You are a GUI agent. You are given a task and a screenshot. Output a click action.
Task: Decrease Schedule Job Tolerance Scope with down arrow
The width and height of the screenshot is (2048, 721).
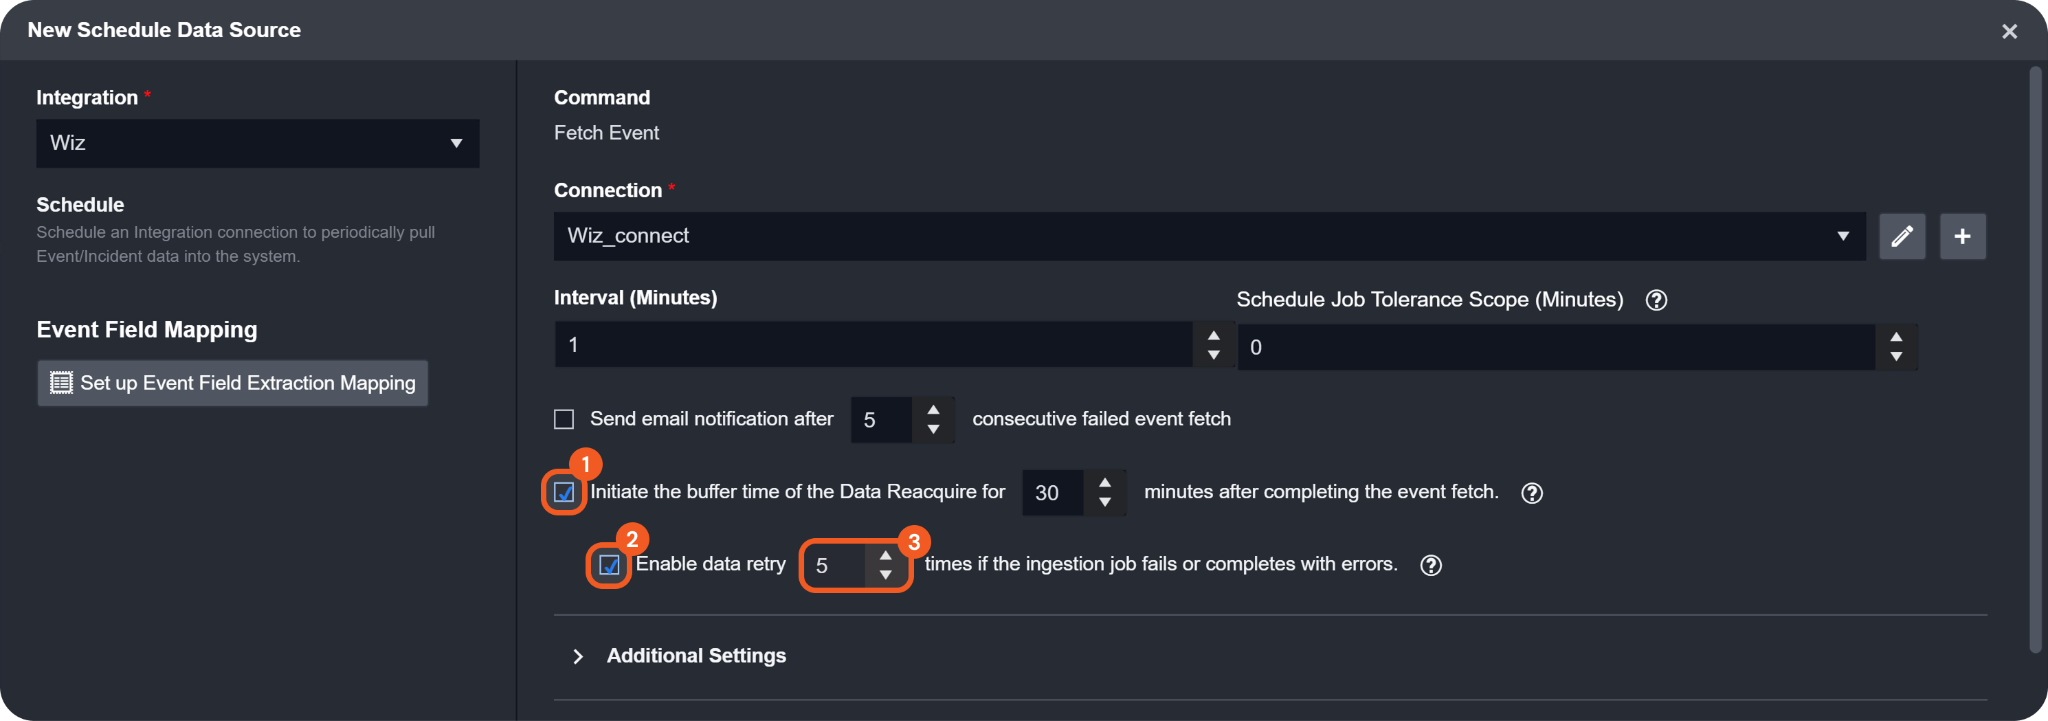tap(1896, 357)
